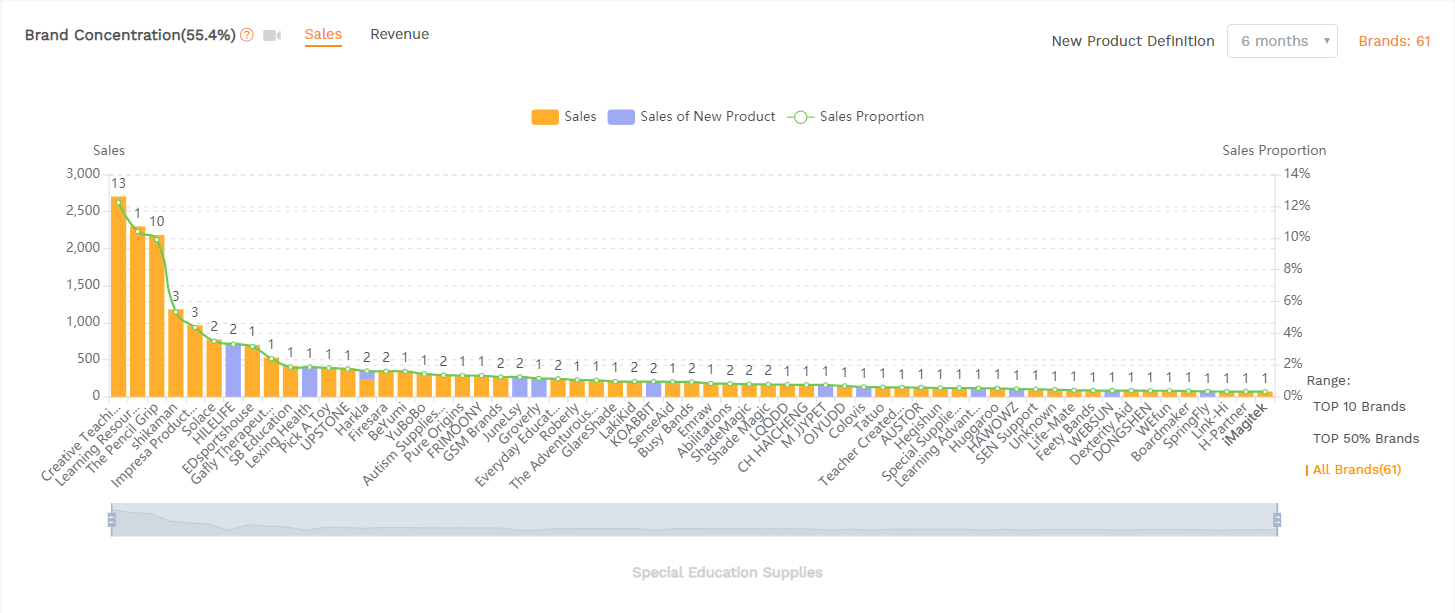This screenshot has height=613, width=1455.
Task: Switch to the Revenue tab
Action: (399, 34)
